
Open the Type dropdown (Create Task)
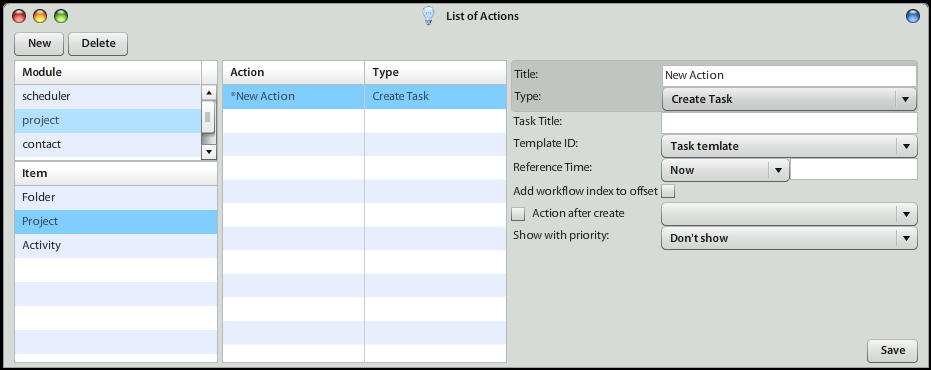point(789,99)
